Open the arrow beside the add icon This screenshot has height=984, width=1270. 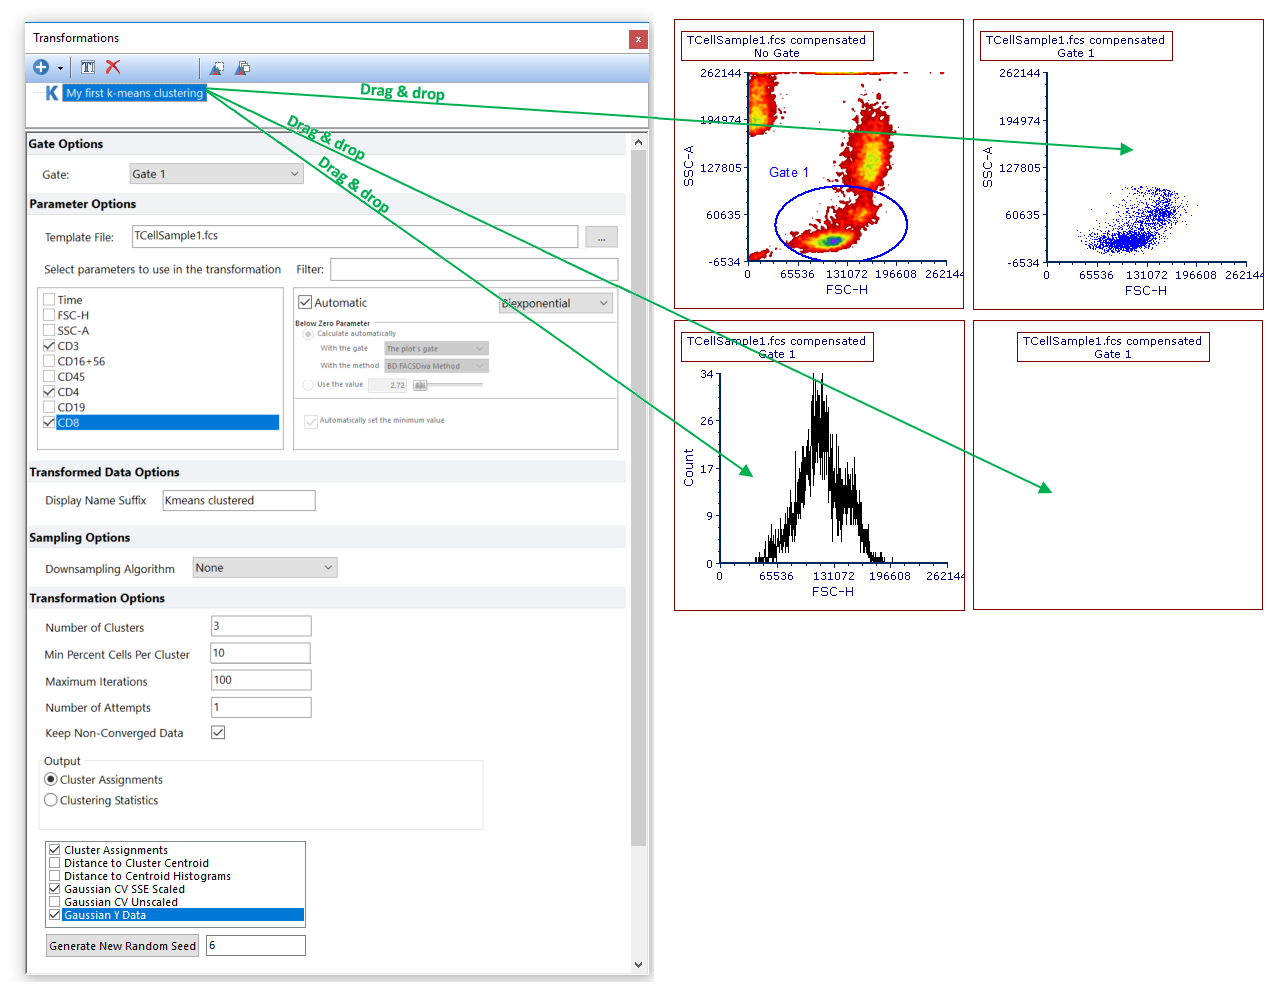point(60,68)
